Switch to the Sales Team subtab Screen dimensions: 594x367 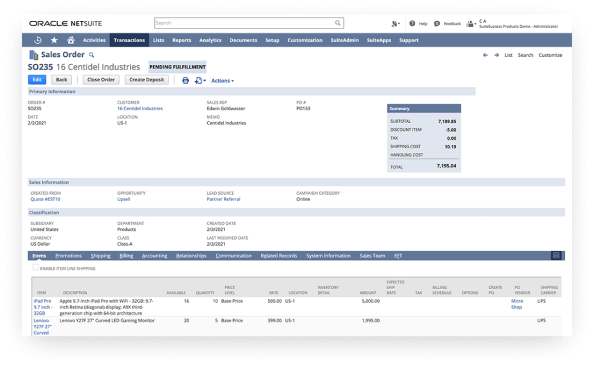372,256
